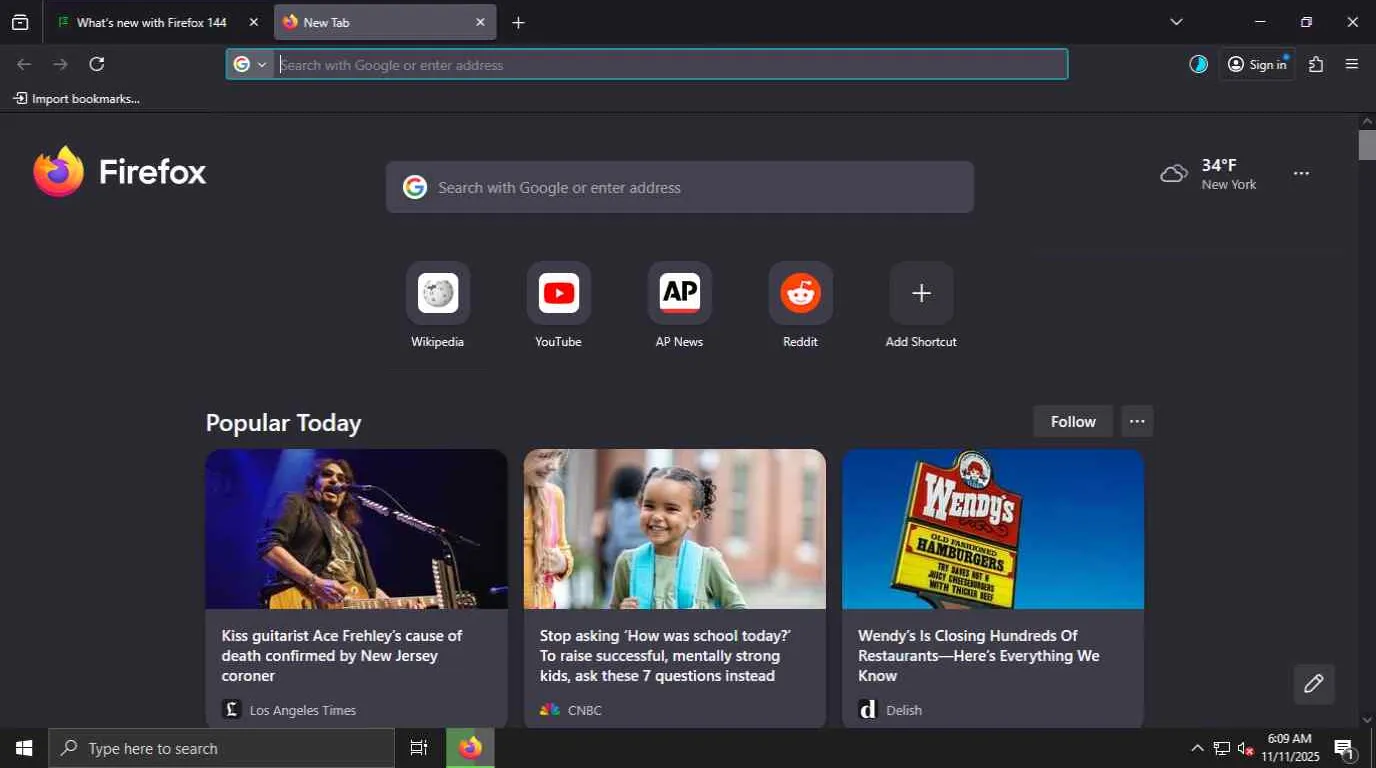Open the smiling schoolchild story image
The height and width of the screenshot is (768, 1376).
675,529
